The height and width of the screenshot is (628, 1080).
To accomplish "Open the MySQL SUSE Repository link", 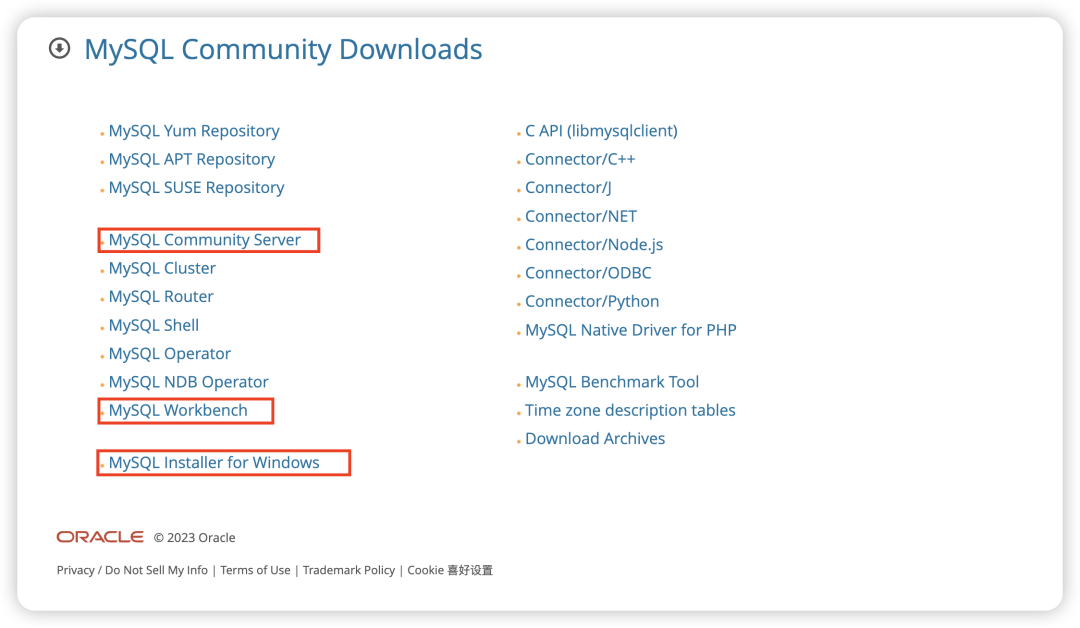I will [196, 187].
